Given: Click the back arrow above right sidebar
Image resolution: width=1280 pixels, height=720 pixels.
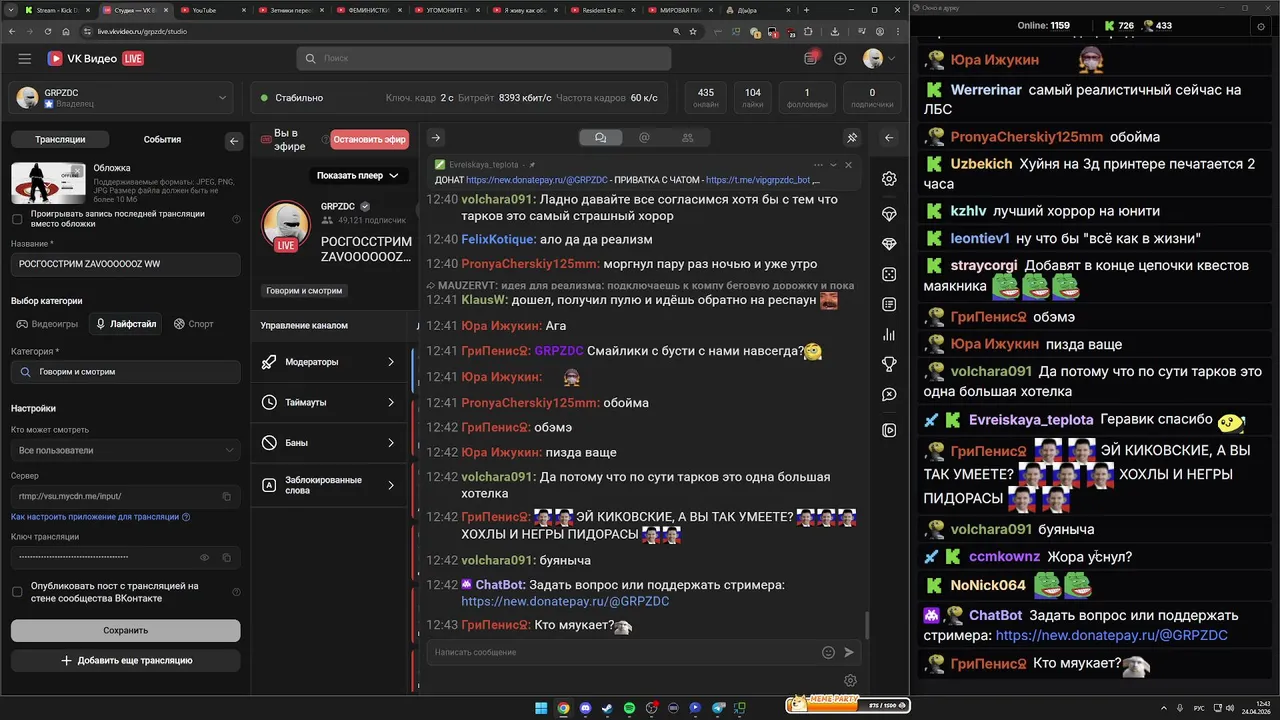Looking at the screenshot, I should point(889,138).
